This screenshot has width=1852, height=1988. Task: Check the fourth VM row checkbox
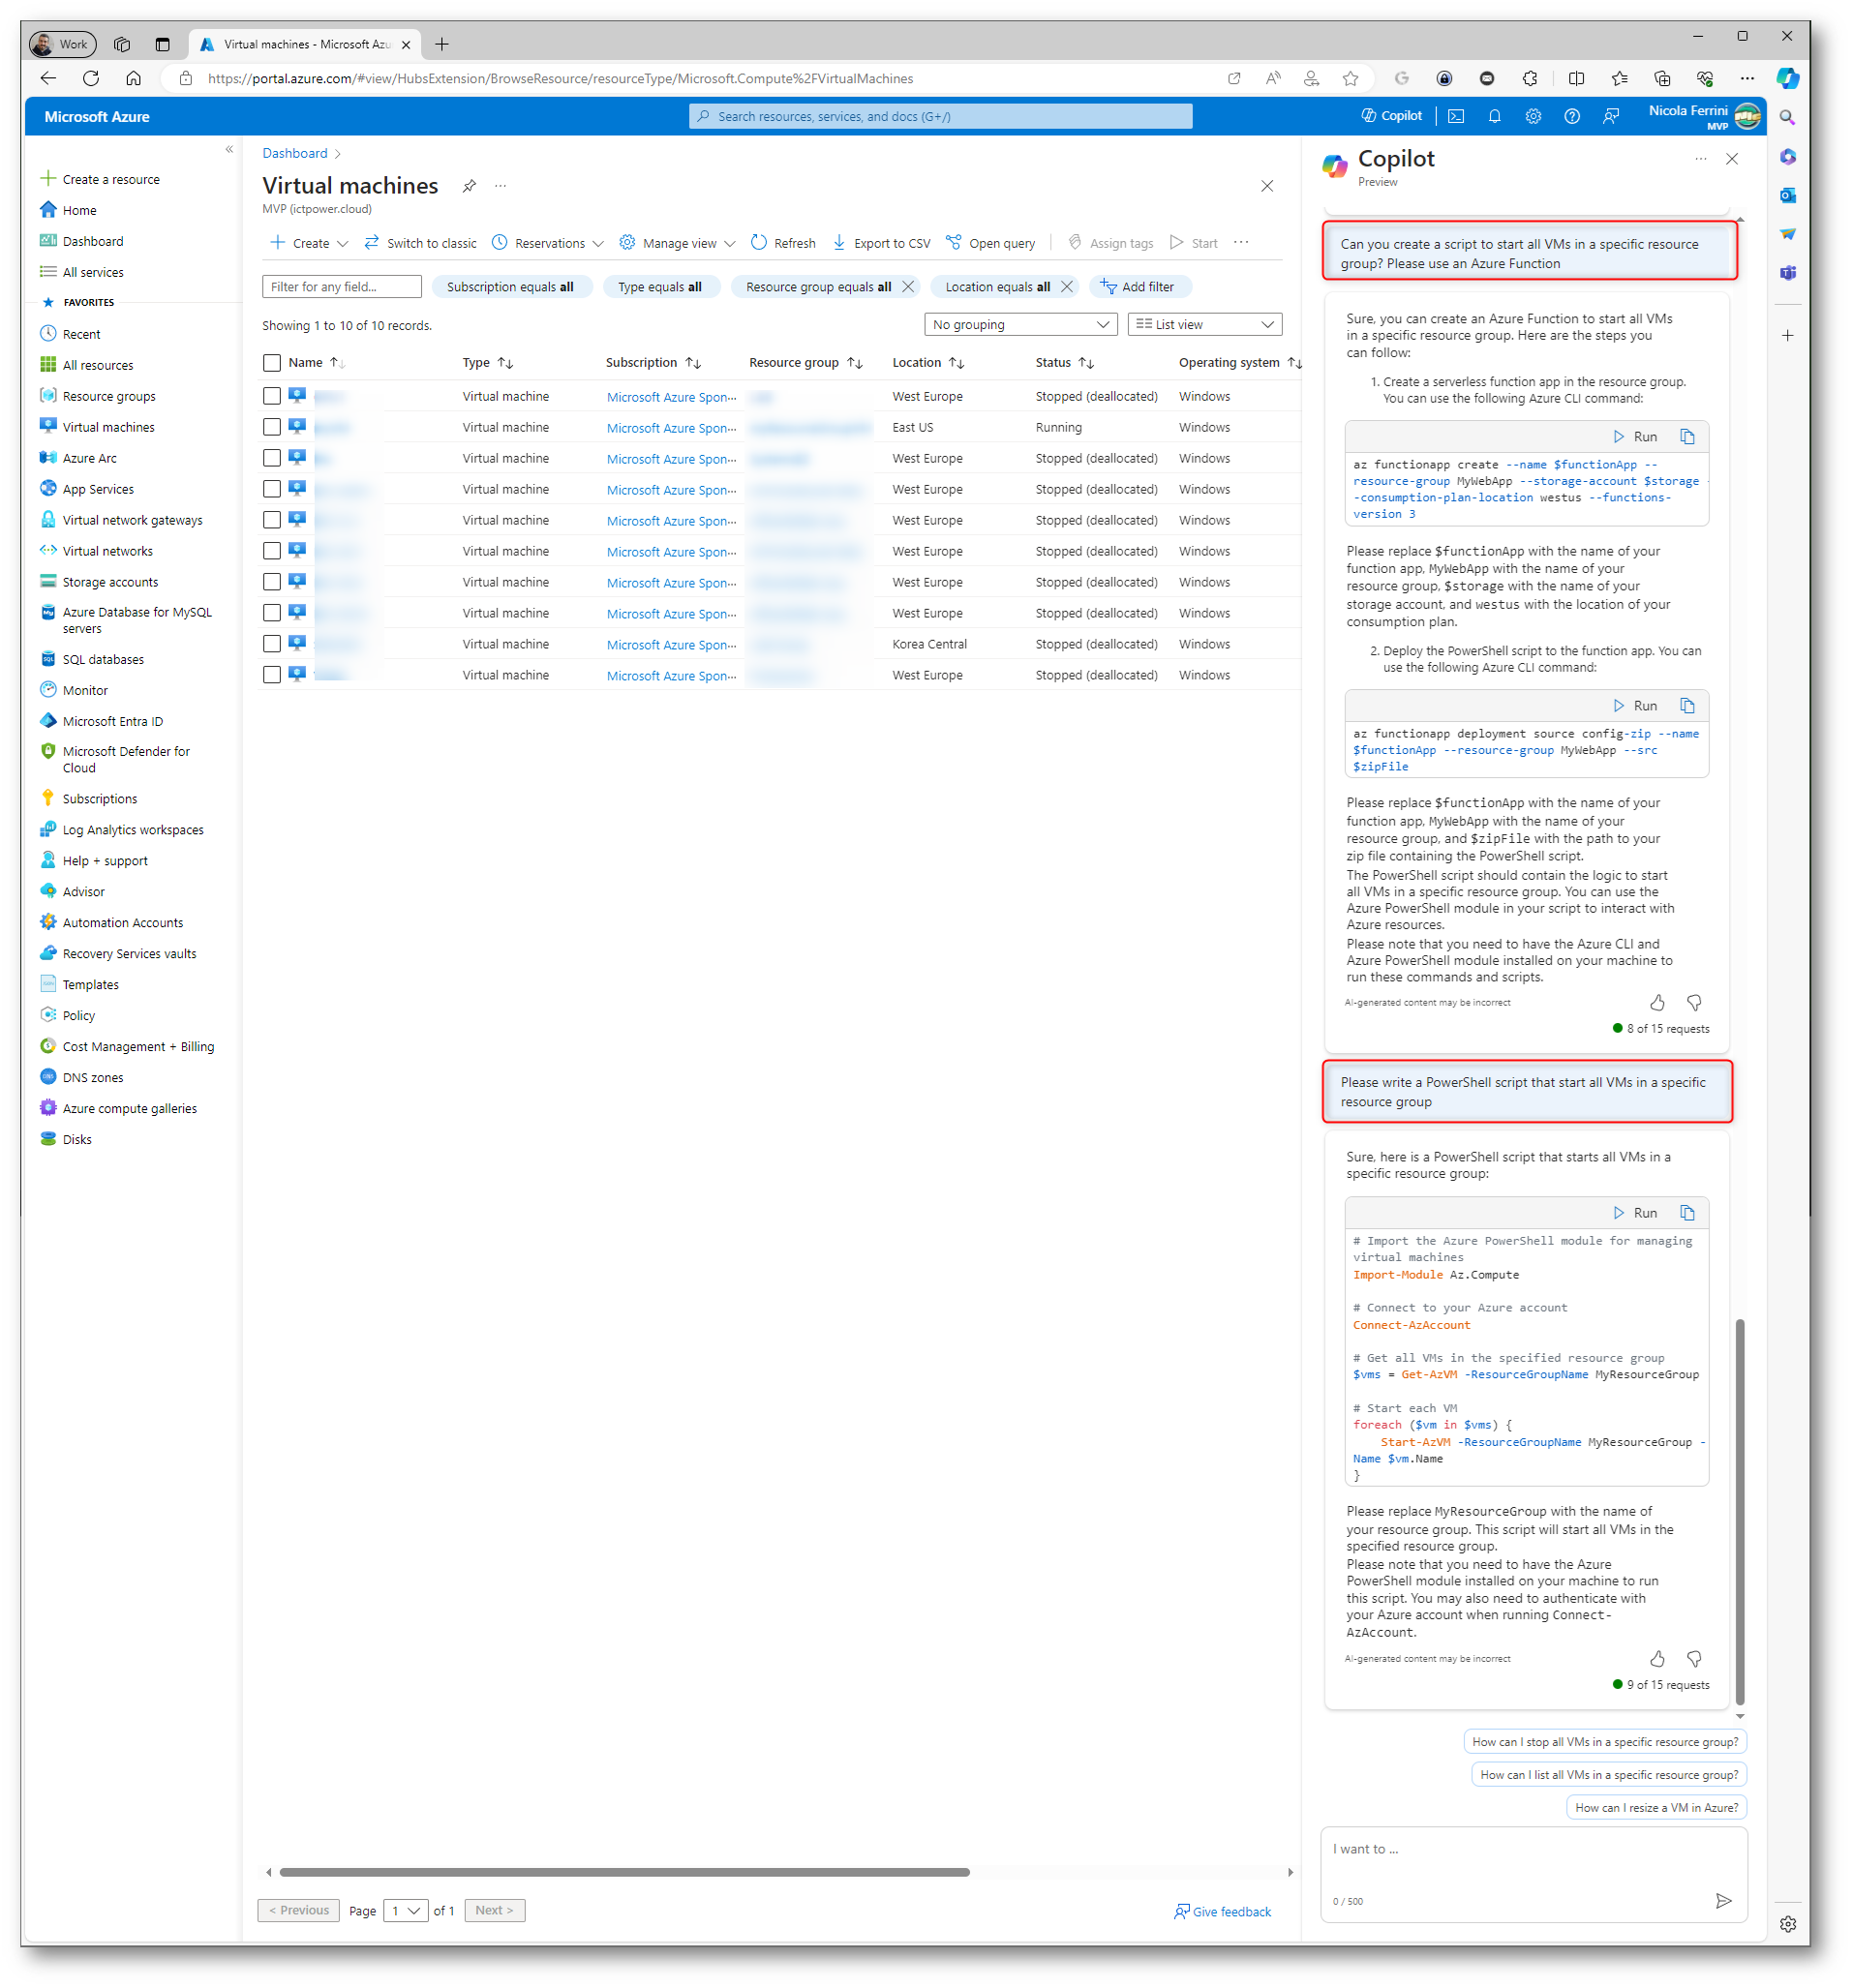point(272,489)
